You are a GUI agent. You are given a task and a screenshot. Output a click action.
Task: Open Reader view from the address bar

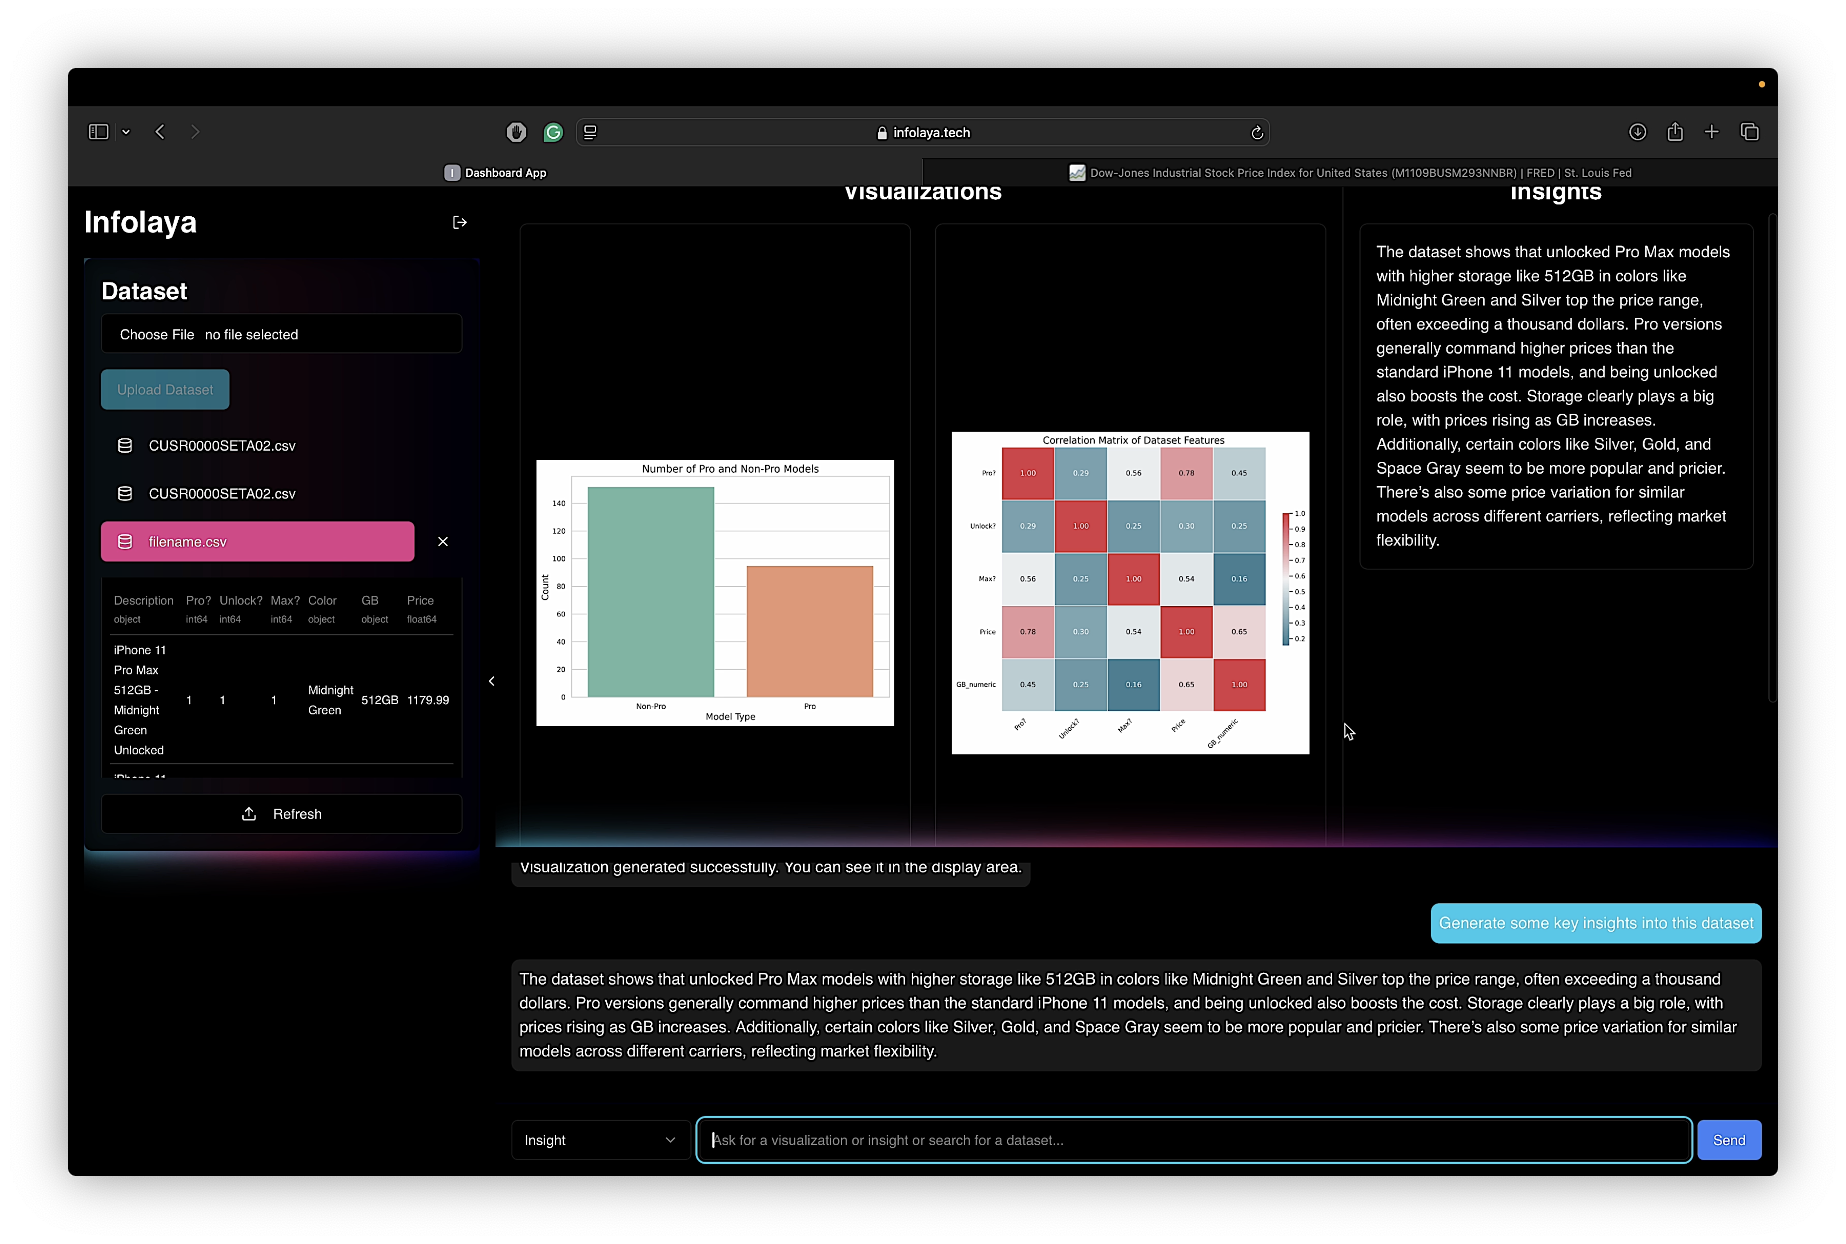click(x=590, y=131)
